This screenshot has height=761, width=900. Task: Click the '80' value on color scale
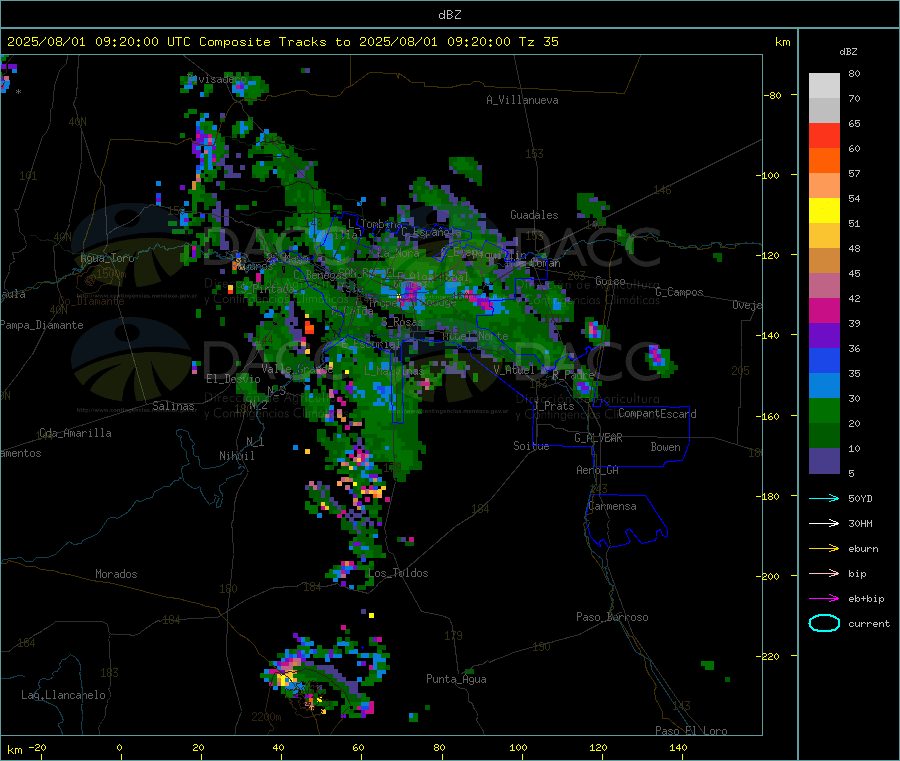(854, 73)
